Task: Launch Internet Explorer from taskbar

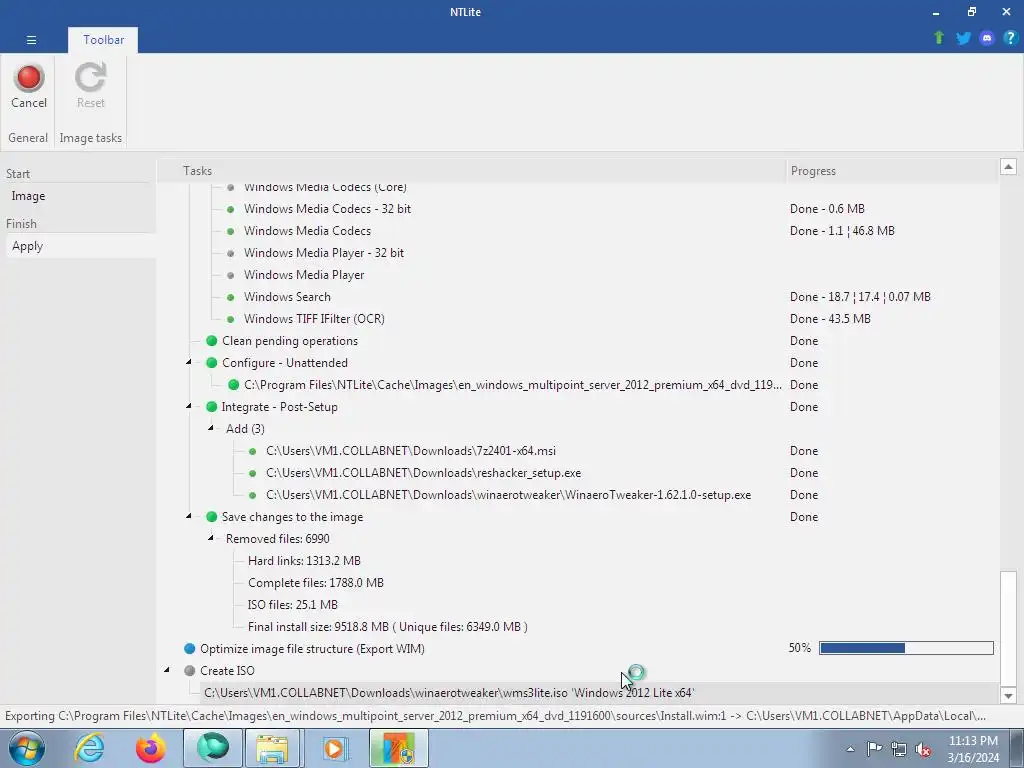Action: [89, 748]
